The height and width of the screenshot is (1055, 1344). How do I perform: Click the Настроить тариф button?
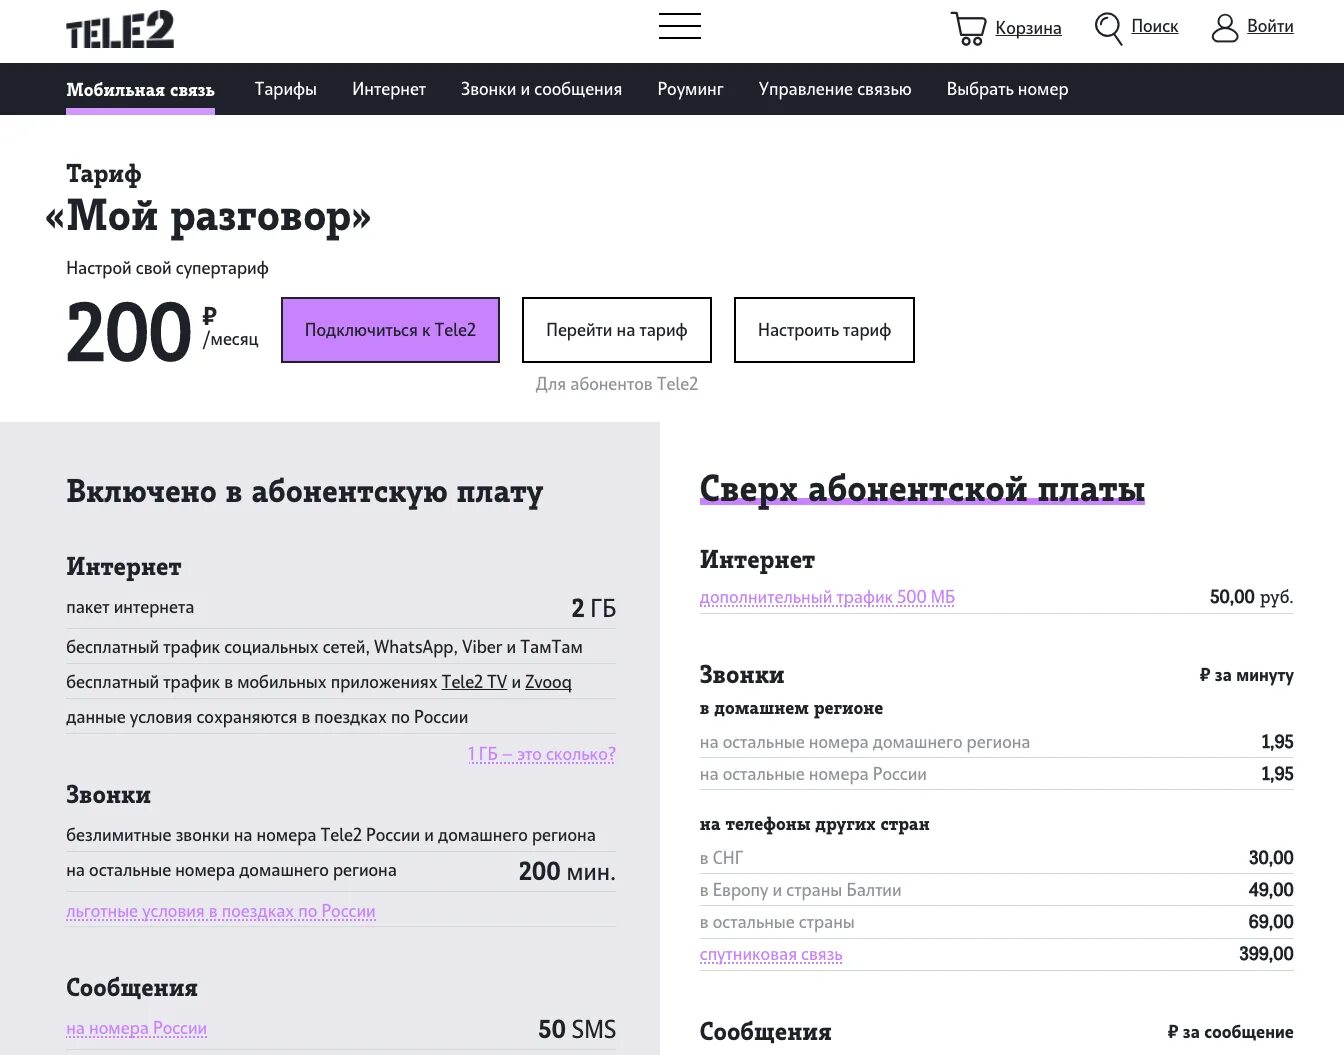point(824,330)
